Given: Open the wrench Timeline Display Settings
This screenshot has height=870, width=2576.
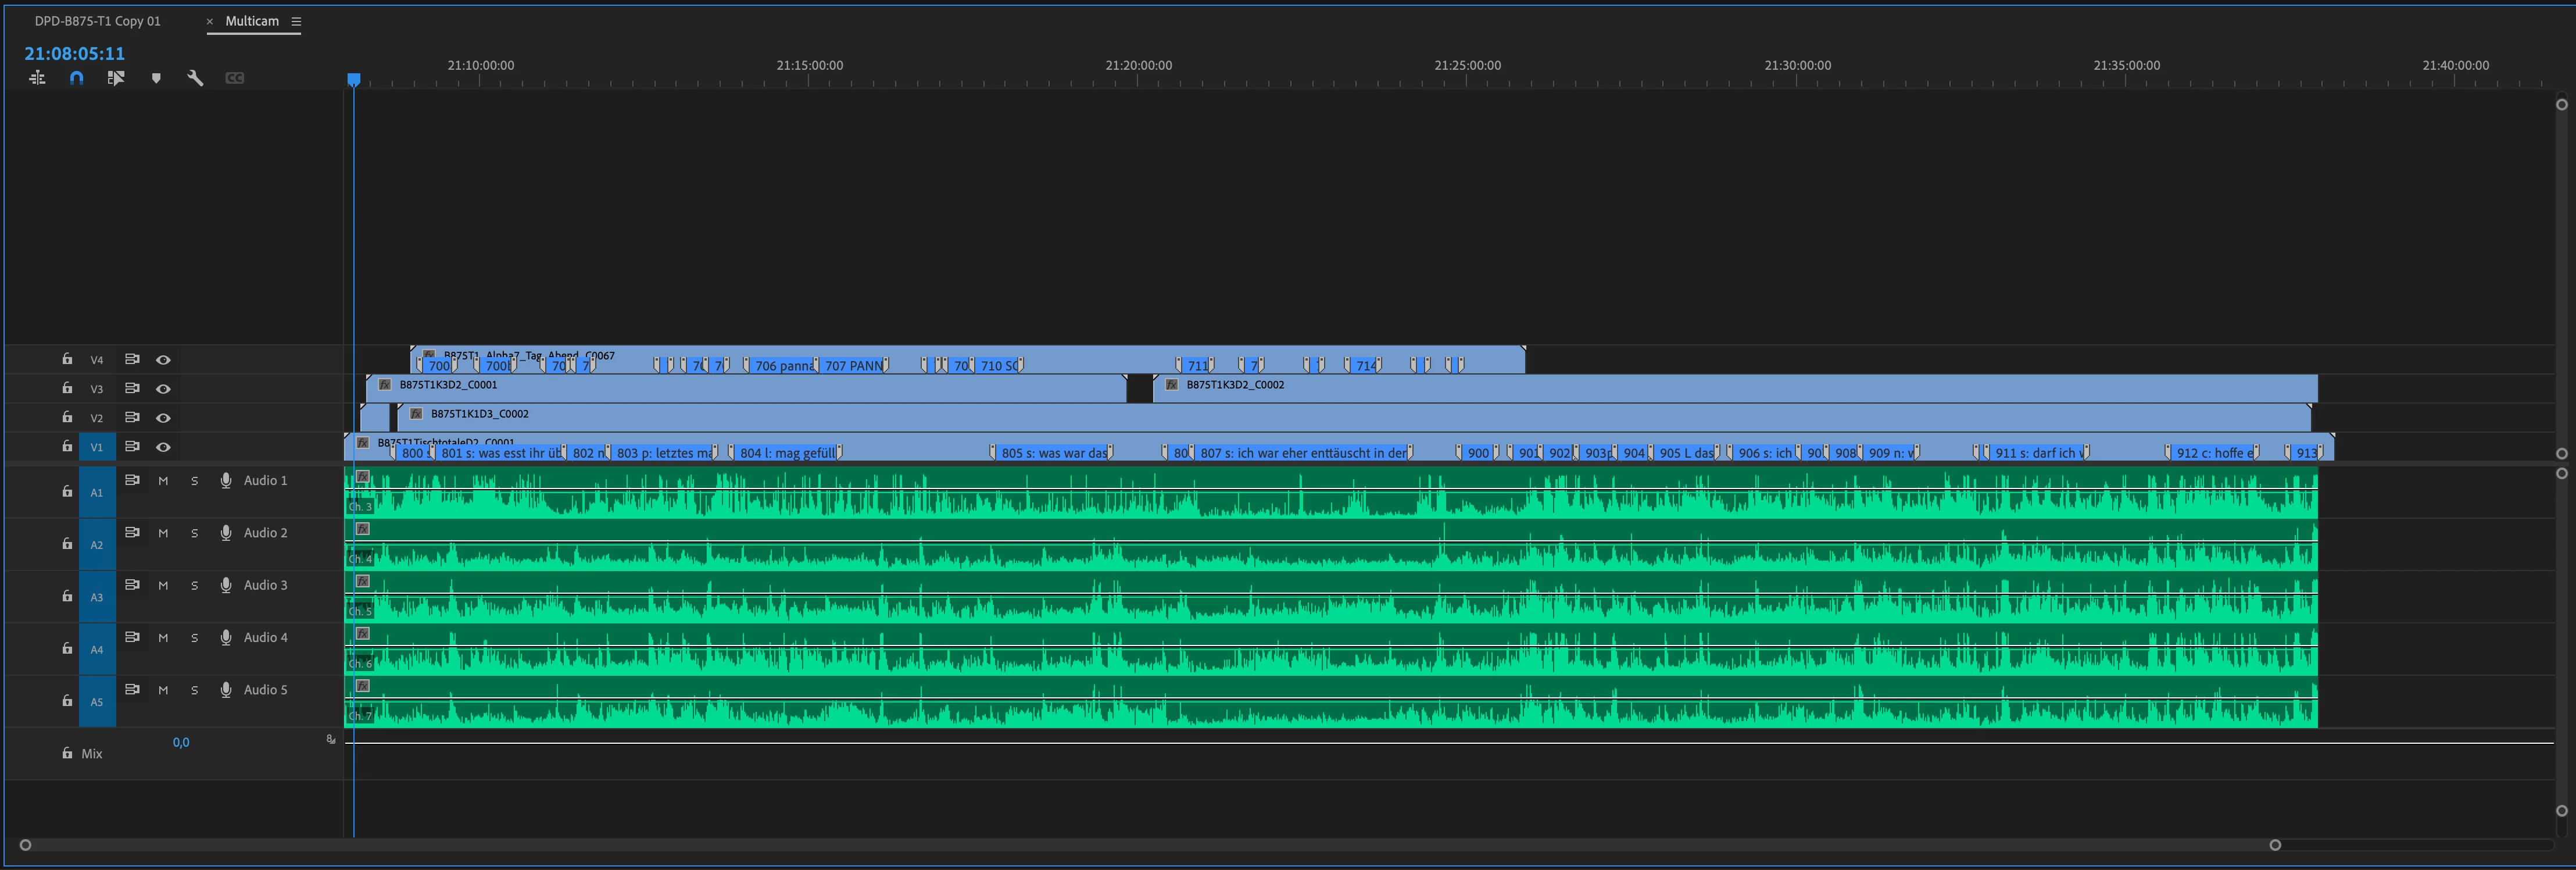Looking at the screenshot, I should coord(195,78).
